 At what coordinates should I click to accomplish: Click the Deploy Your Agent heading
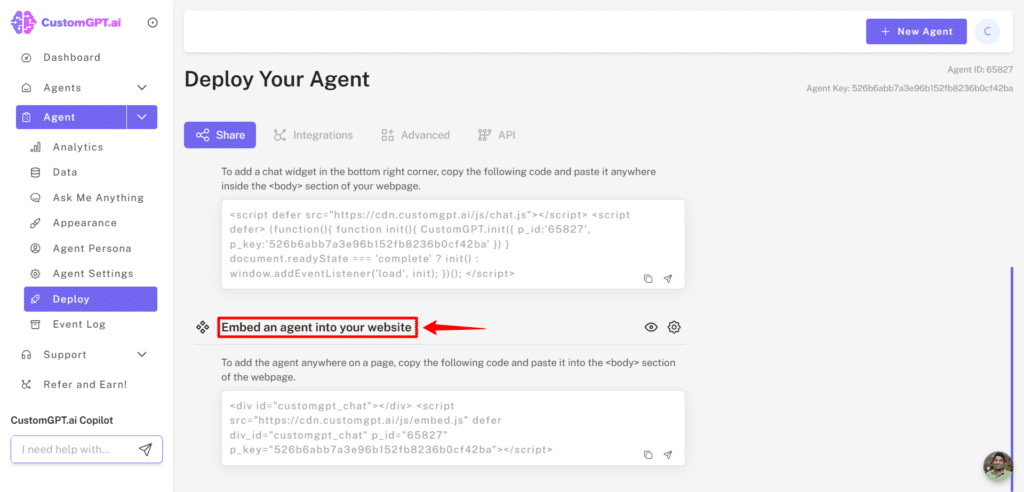(277, 80)
